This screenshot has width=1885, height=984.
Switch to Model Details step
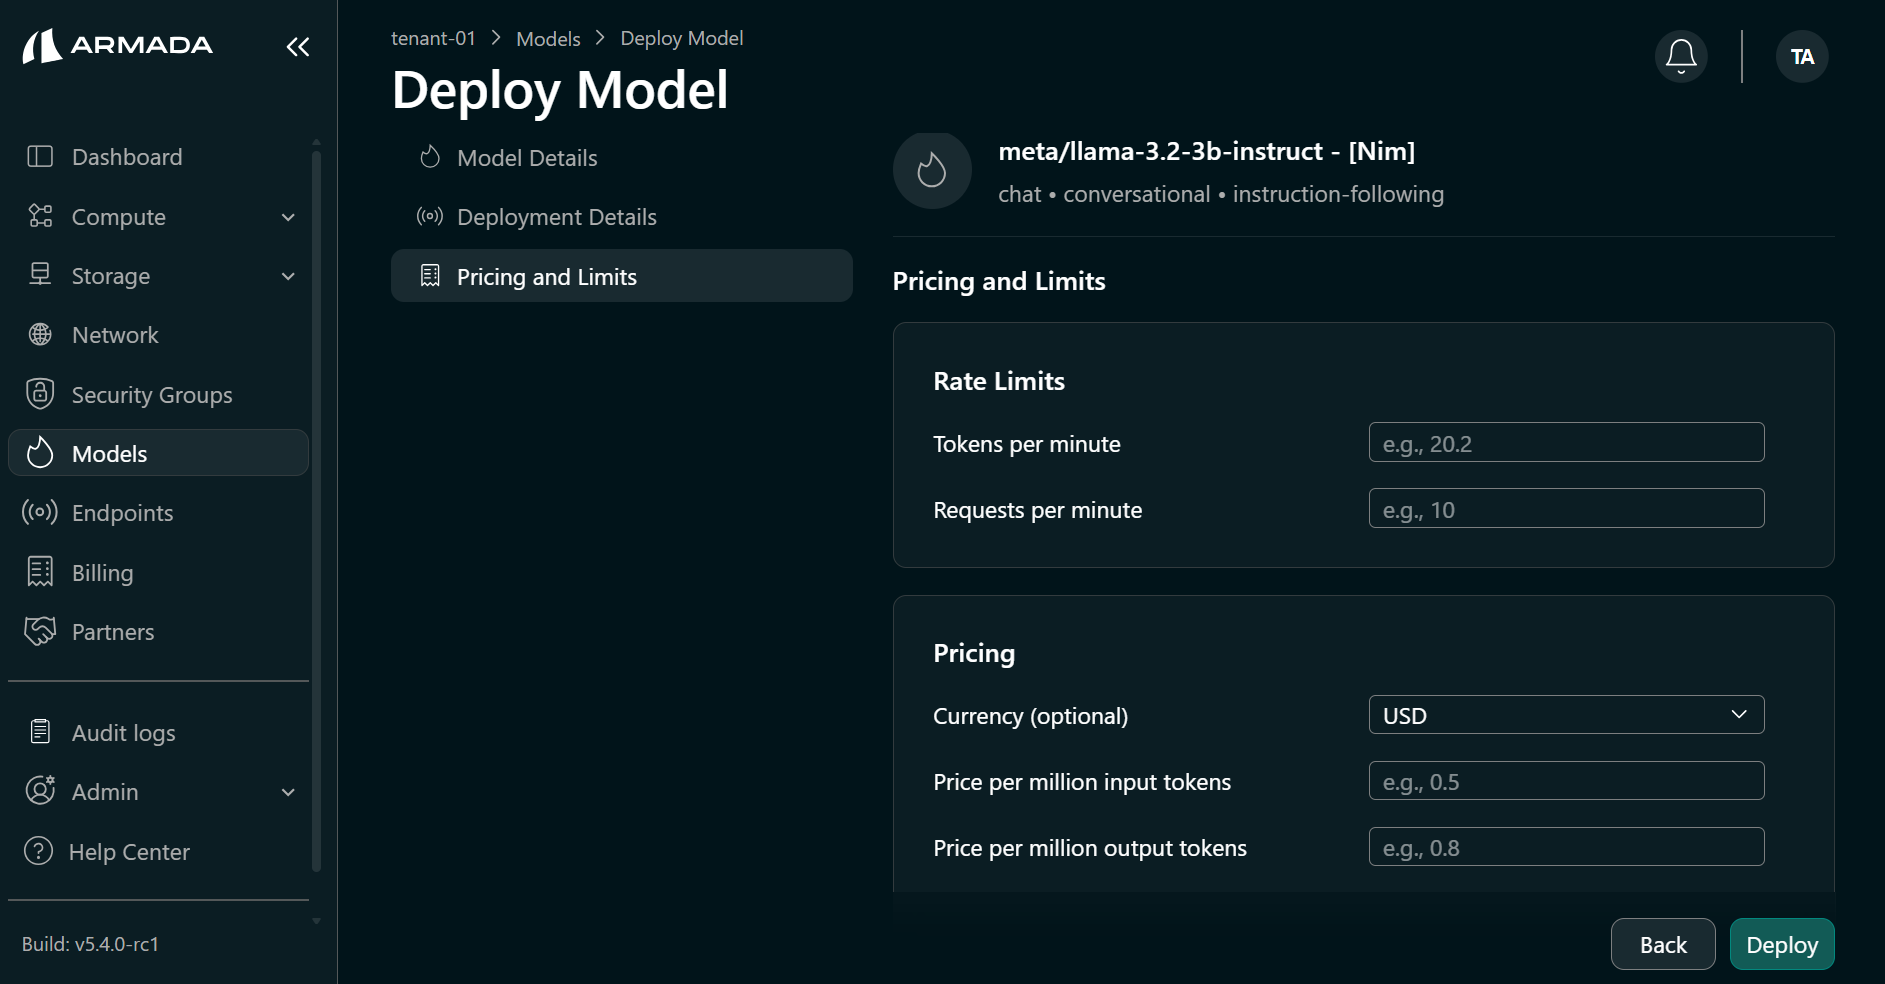point(621,158)
